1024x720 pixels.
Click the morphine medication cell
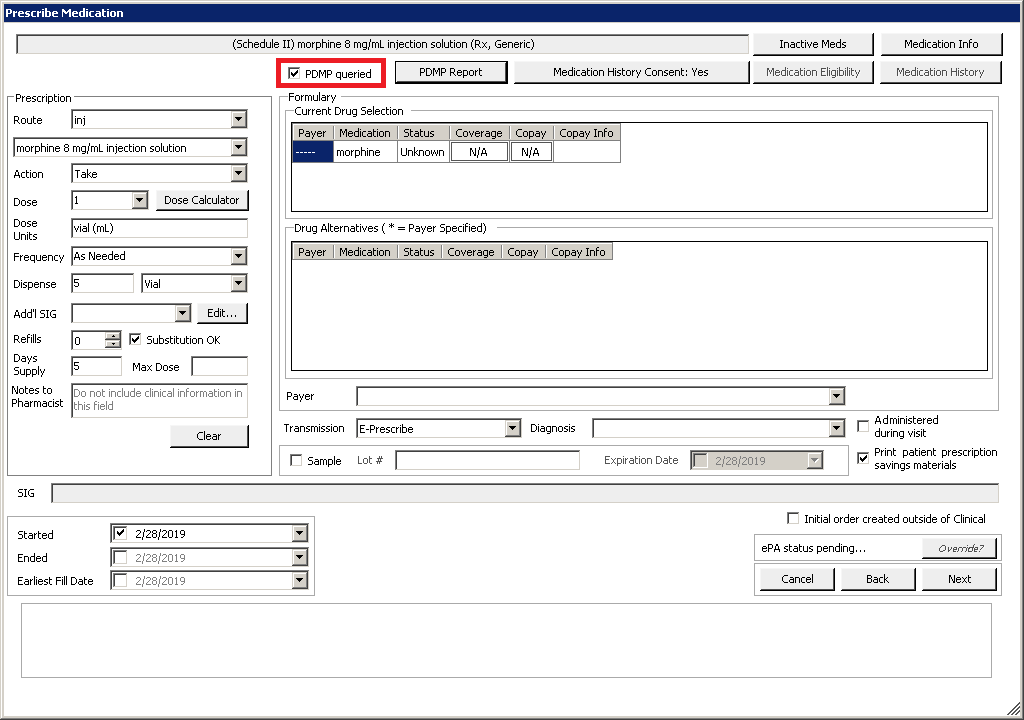click(365, 152)
